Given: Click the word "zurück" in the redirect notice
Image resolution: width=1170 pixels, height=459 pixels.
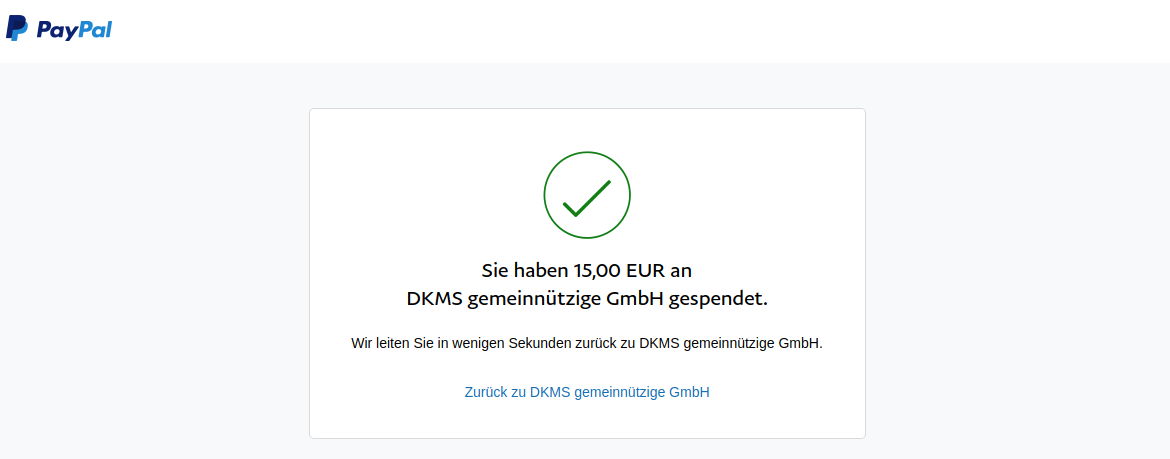Looking at the screenshot, I should 594,344.
